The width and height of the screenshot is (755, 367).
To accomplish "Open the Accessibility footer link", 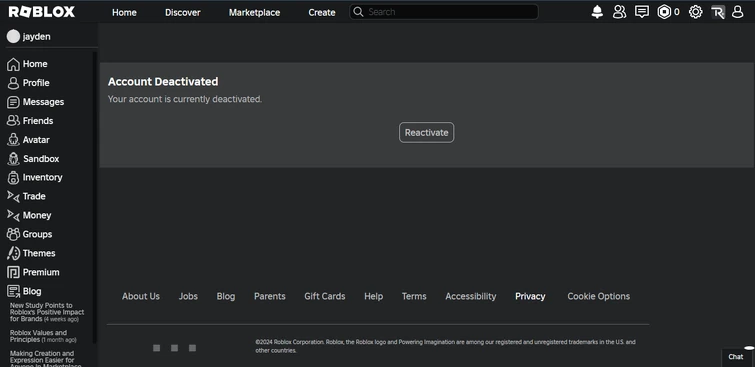I will coord(470,297).
